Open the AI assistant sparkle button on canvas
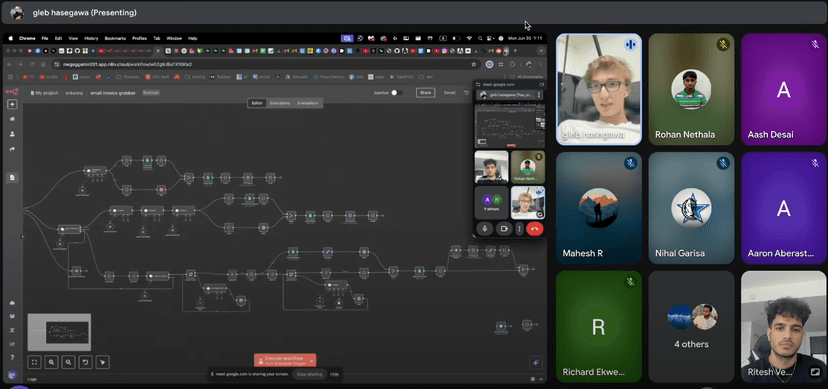Image resolution: width=828 pixels, height=389 pixels. tap(535, 362)
